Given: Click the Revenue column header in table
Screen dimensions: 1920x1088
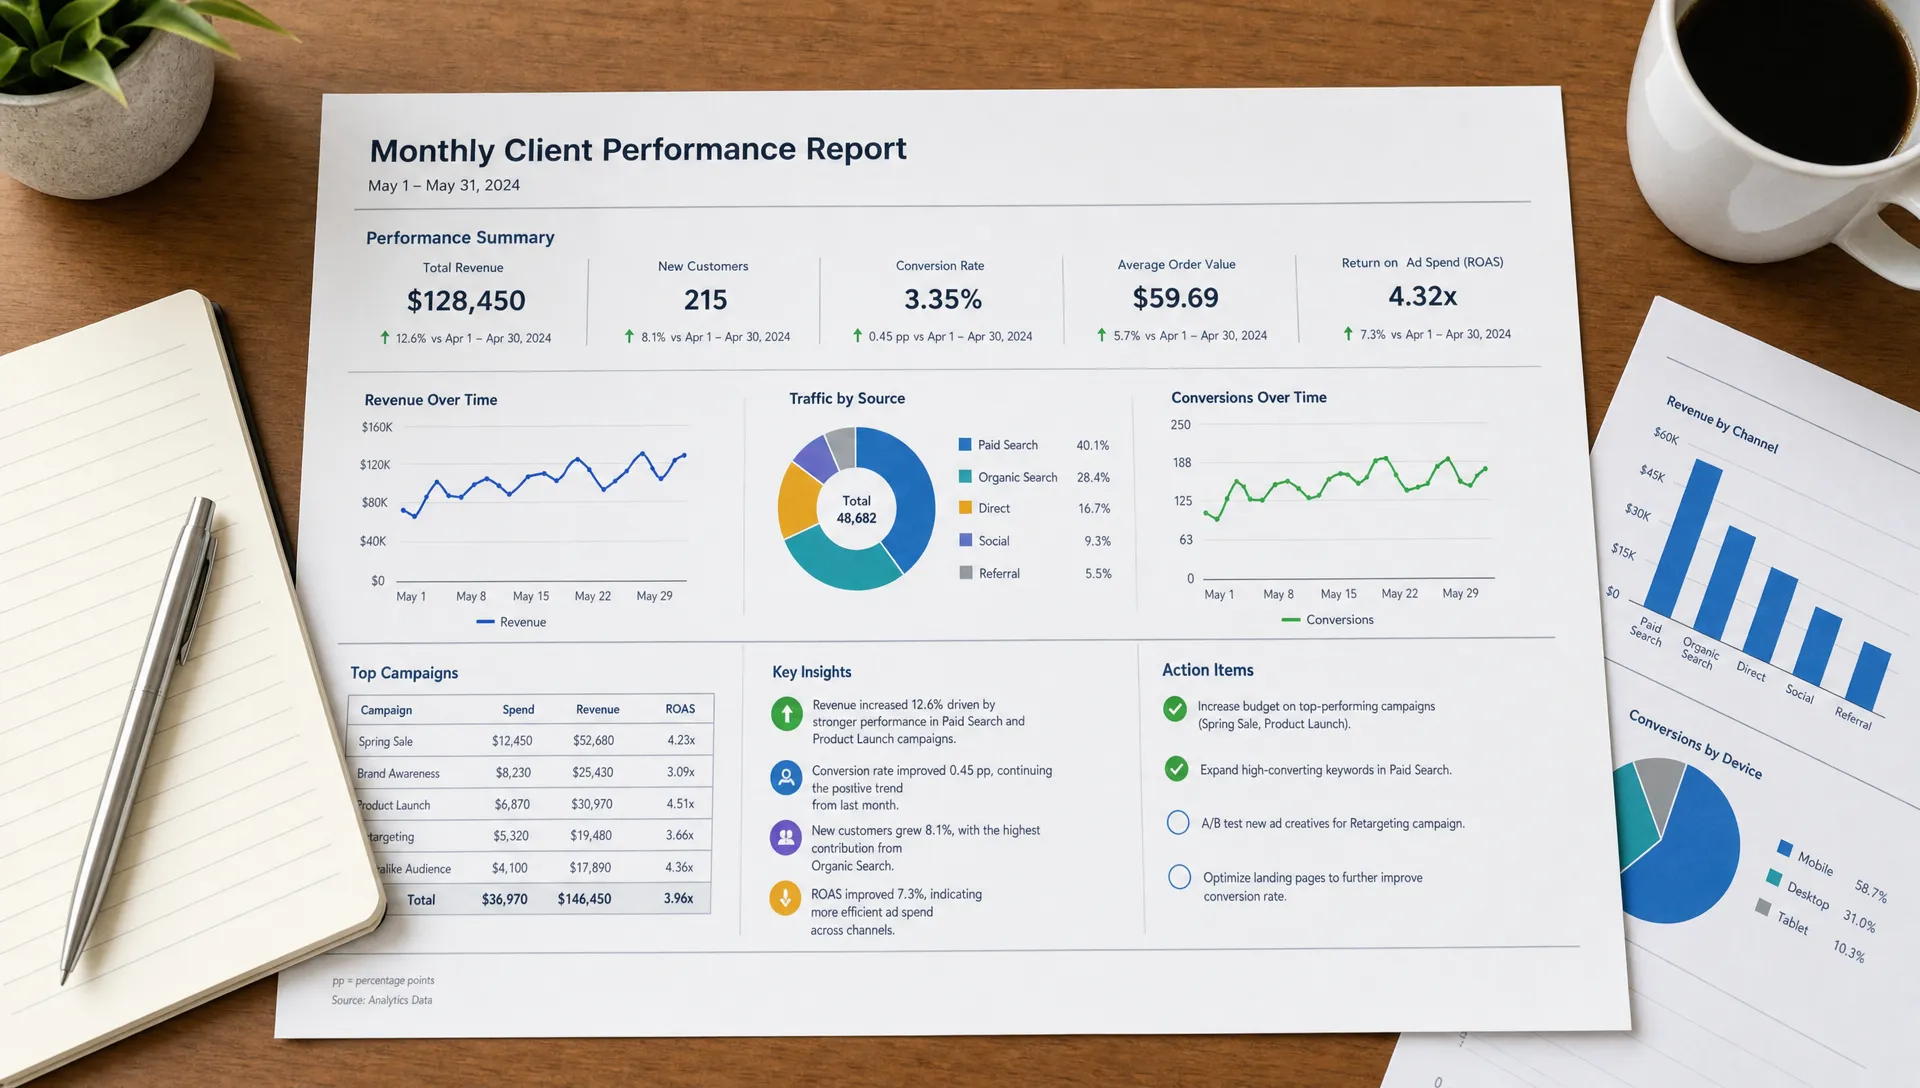Looking at the screenshot, I should pos(597,709).
